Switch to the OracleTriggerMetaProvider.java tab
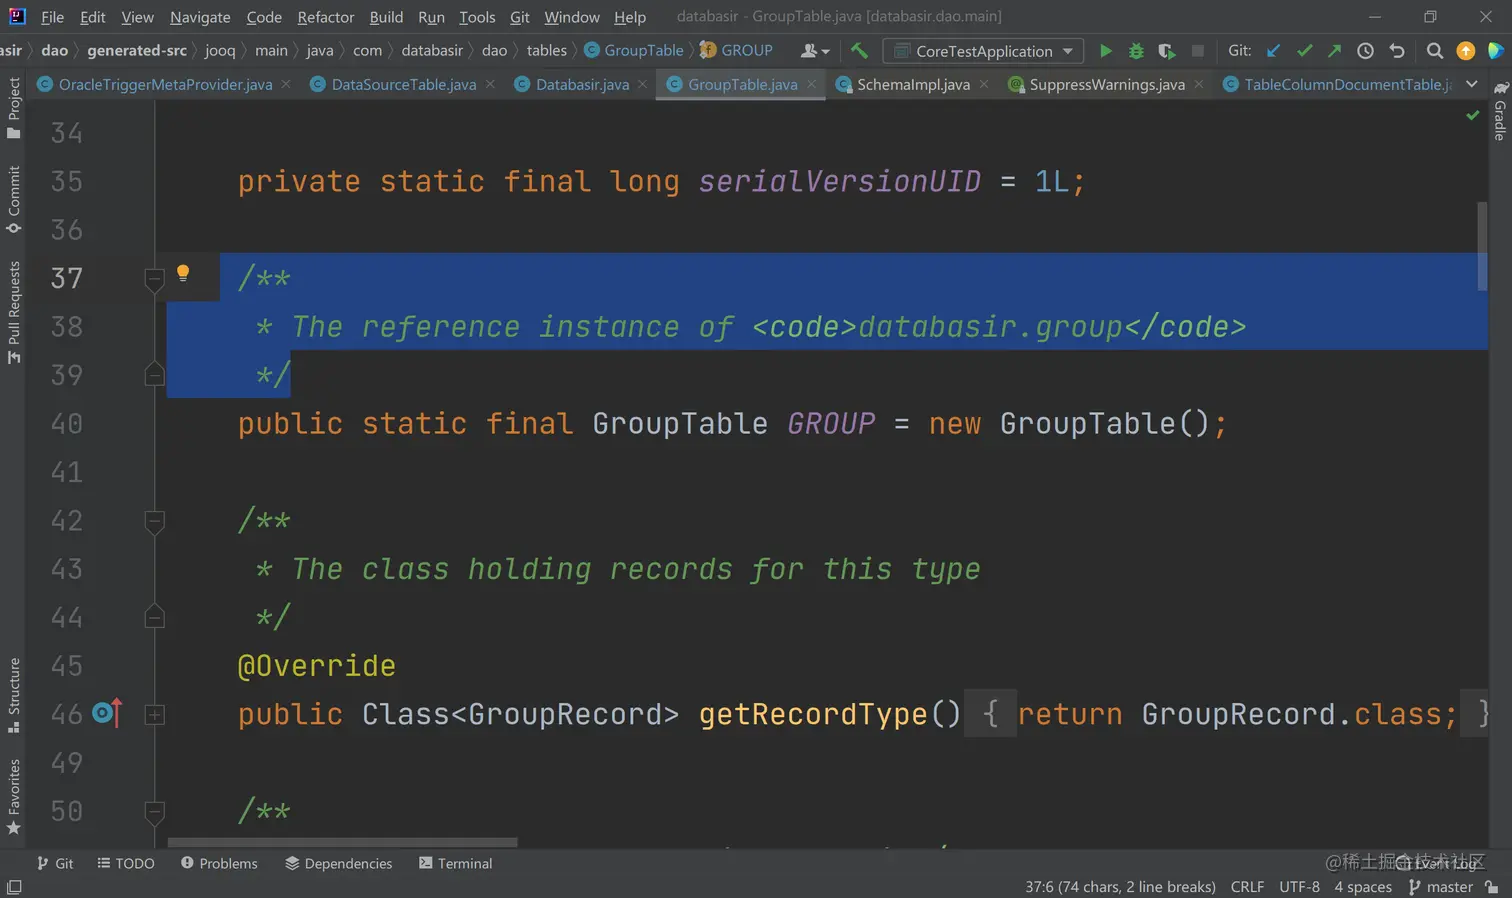The image size is (1512, 898). tap(165, 85)
